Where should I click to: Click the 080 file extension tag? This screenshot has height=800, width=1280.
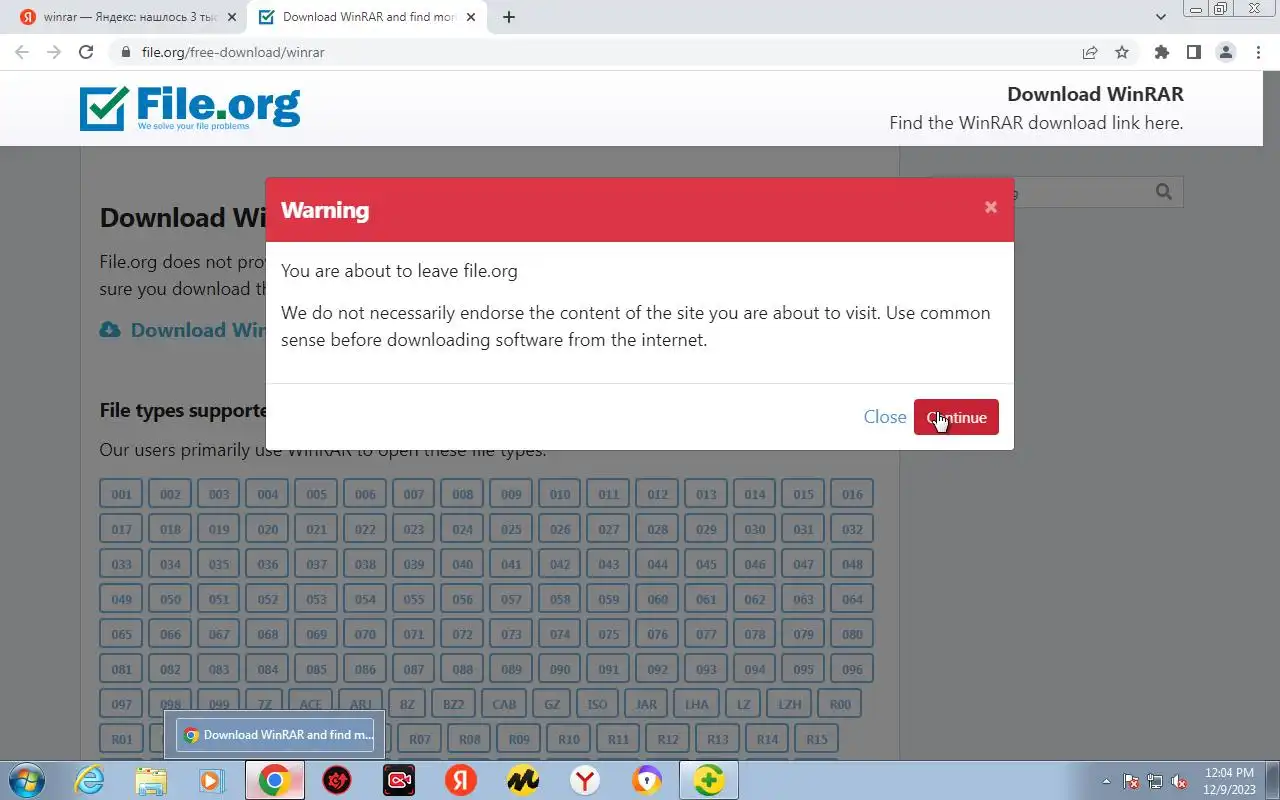pyautogui.click(x=852, y=634)
